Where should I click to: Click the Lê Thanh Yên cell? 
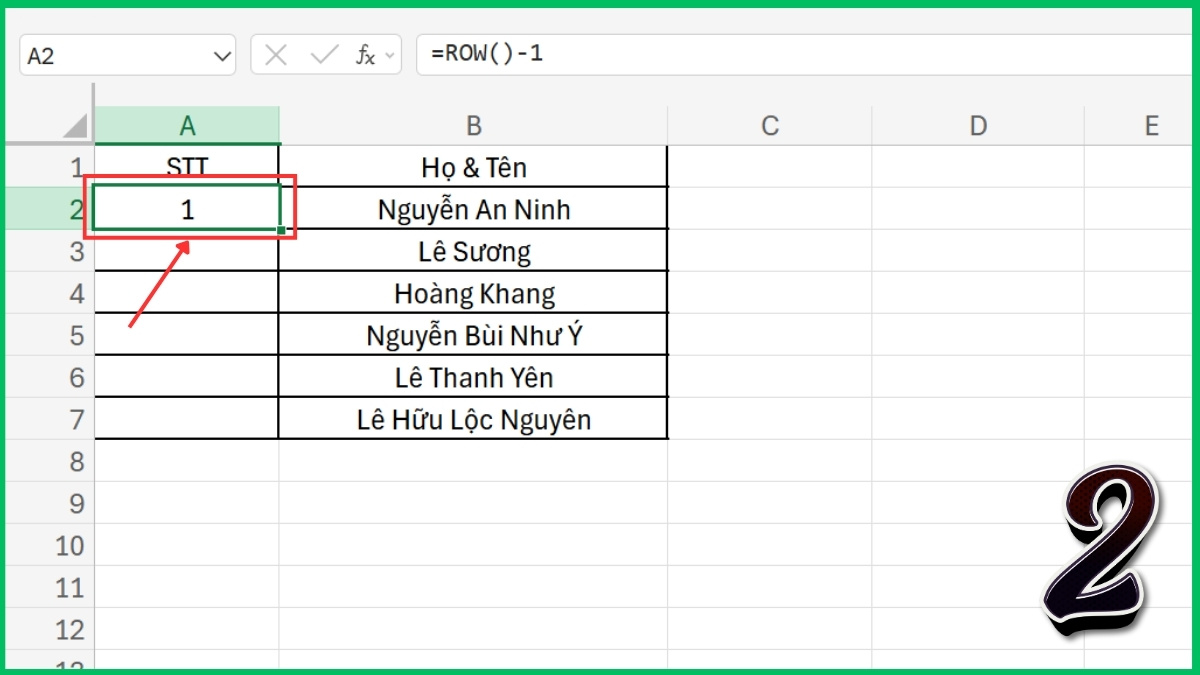point(473,377)
